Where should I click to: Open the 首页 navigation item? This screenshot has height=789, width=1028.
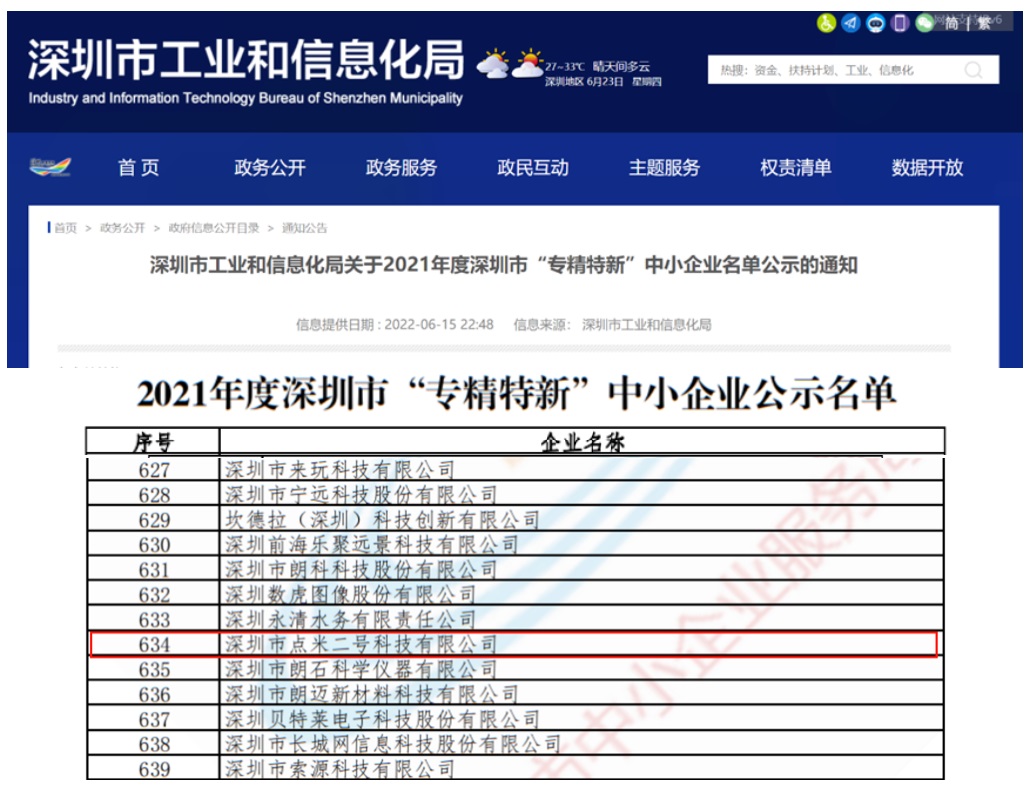(138, 168)
